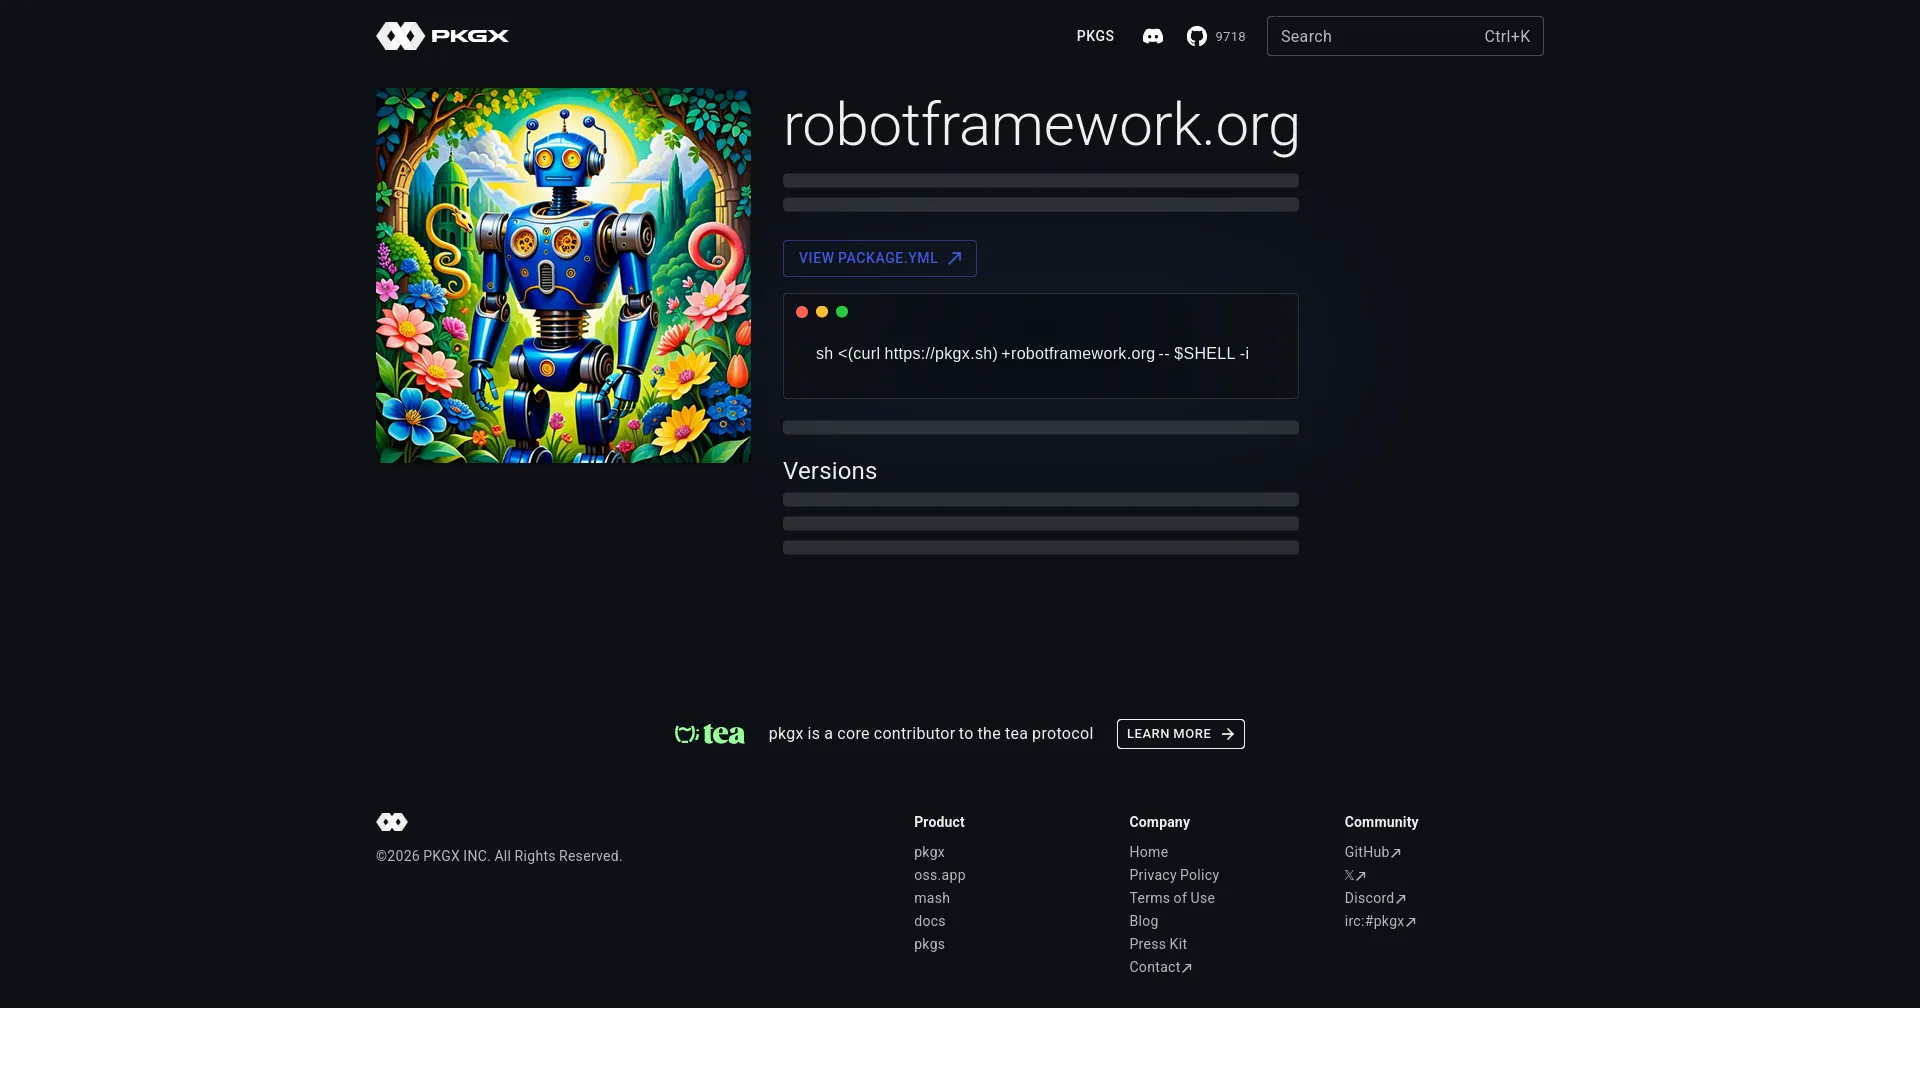Open Terms of Use link

coord(1172,898)
